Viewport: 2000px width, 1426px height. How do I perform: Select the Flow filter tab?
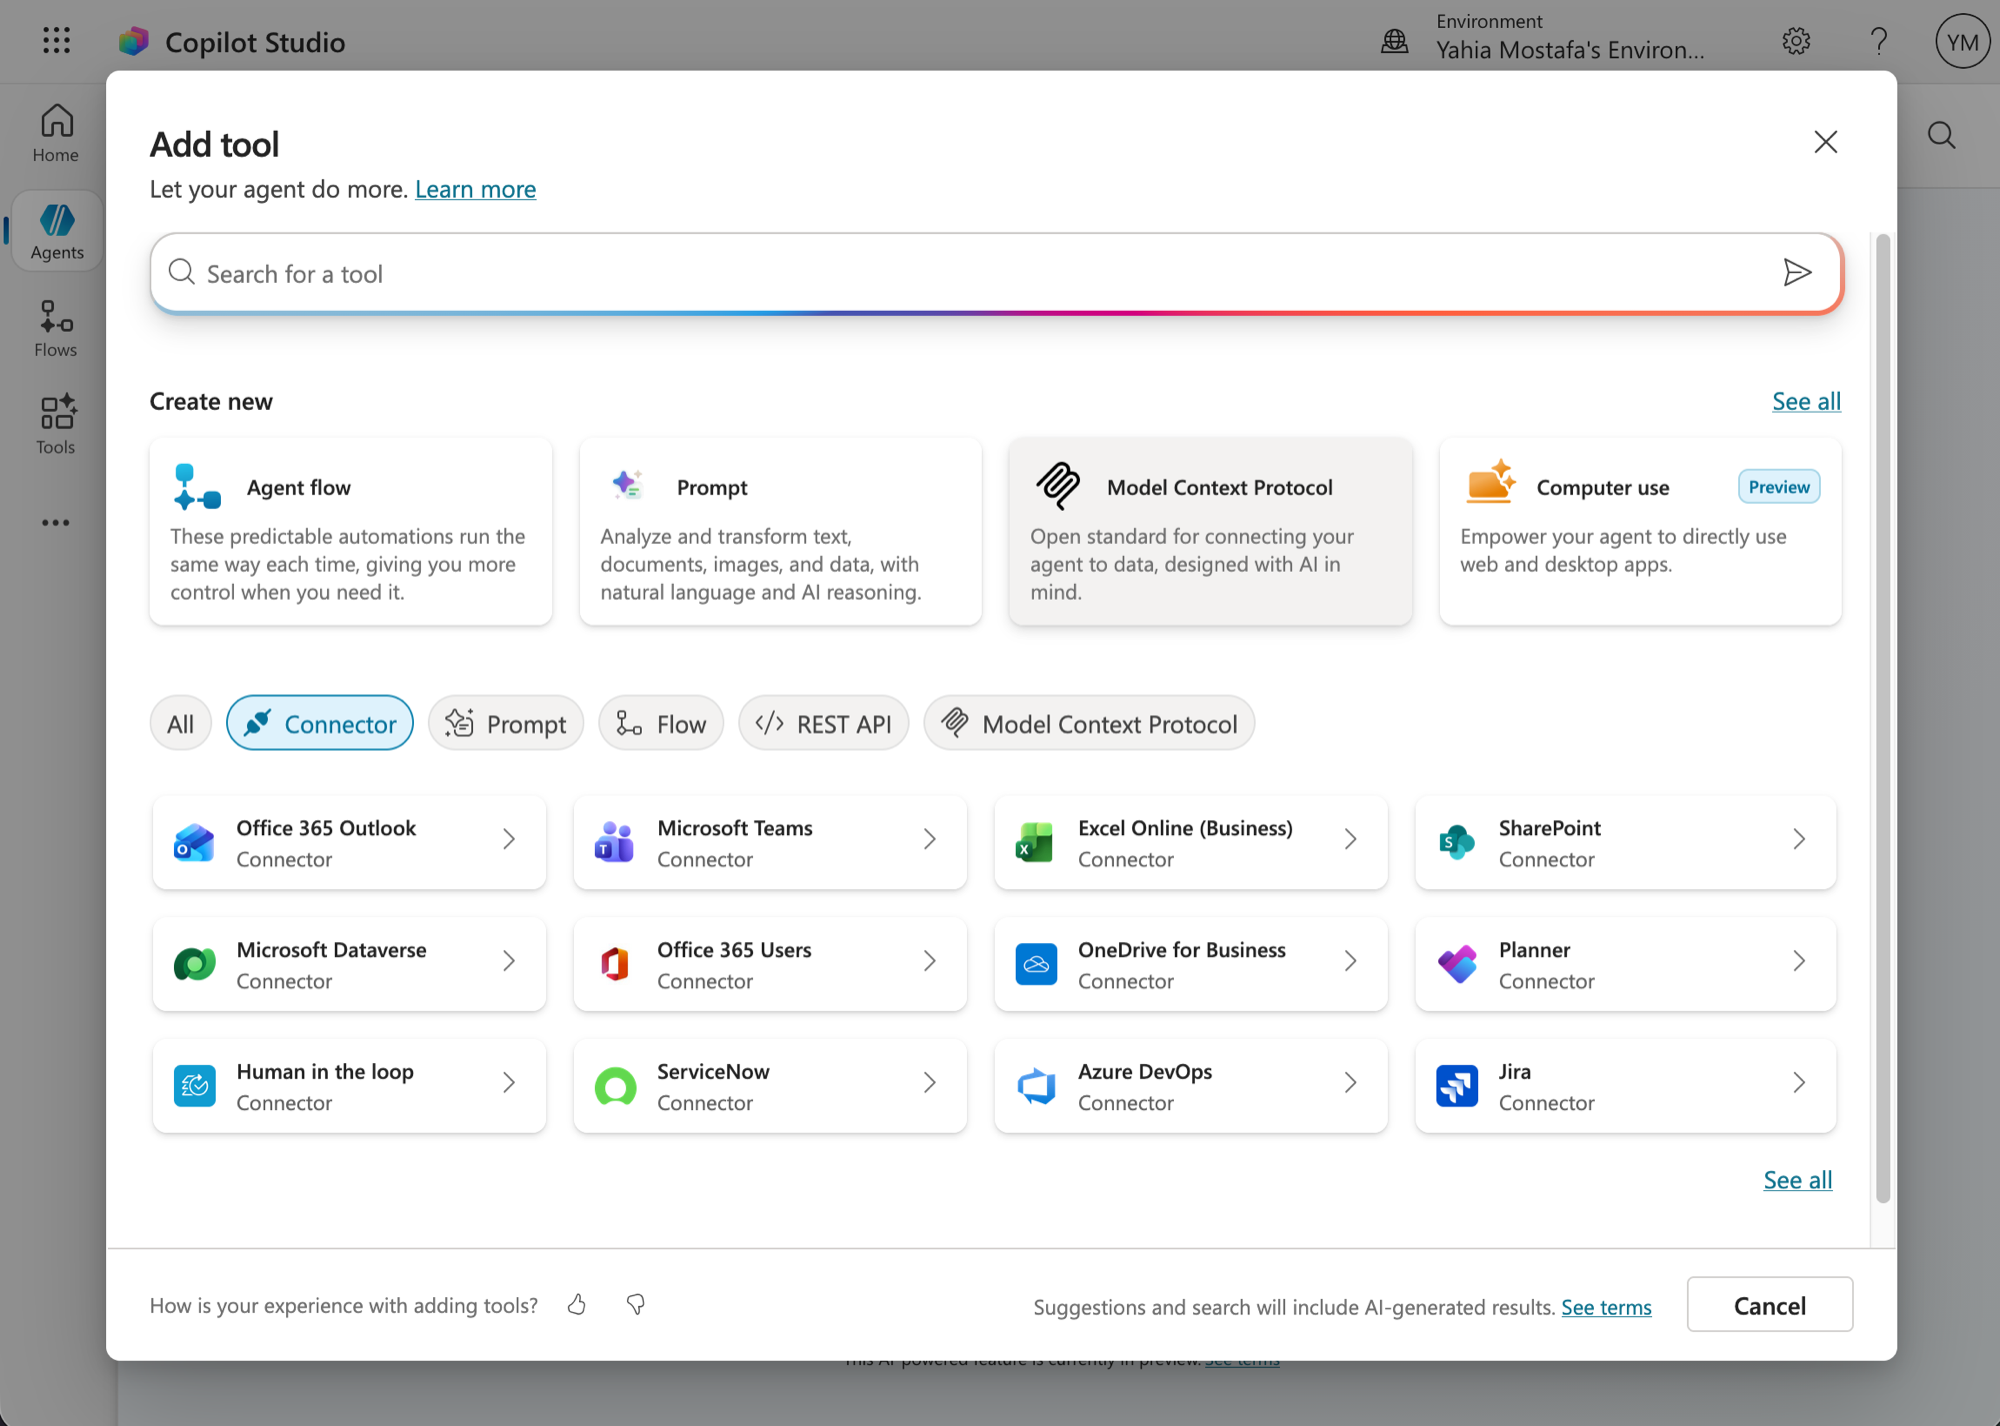pyautogui.click(x=661, y=723)
